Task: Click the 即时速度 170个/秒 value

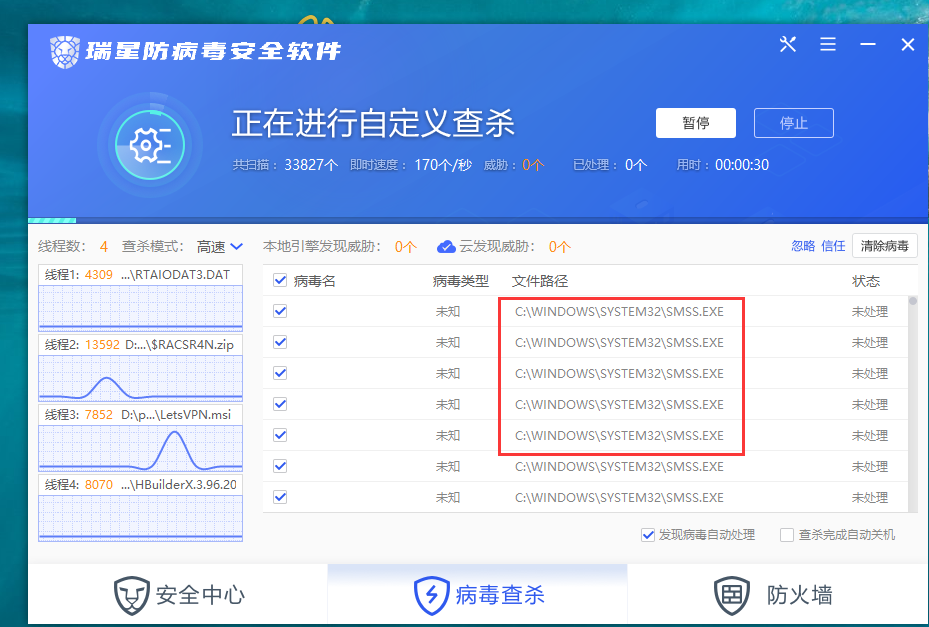Action: point(443,165)
